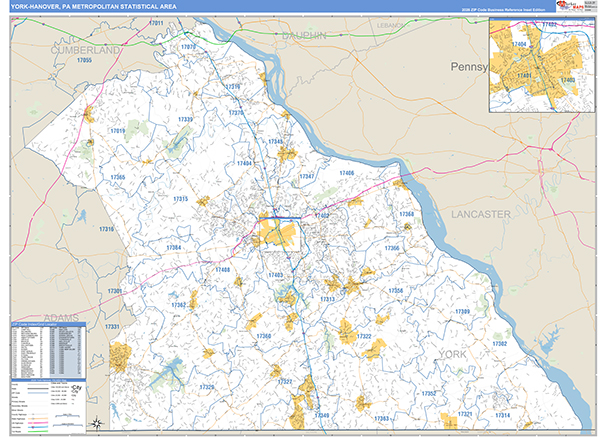Viewport: 600px width, 437px height.
Task: Click ZIP code 17331 label
Action: pos(112,327)
